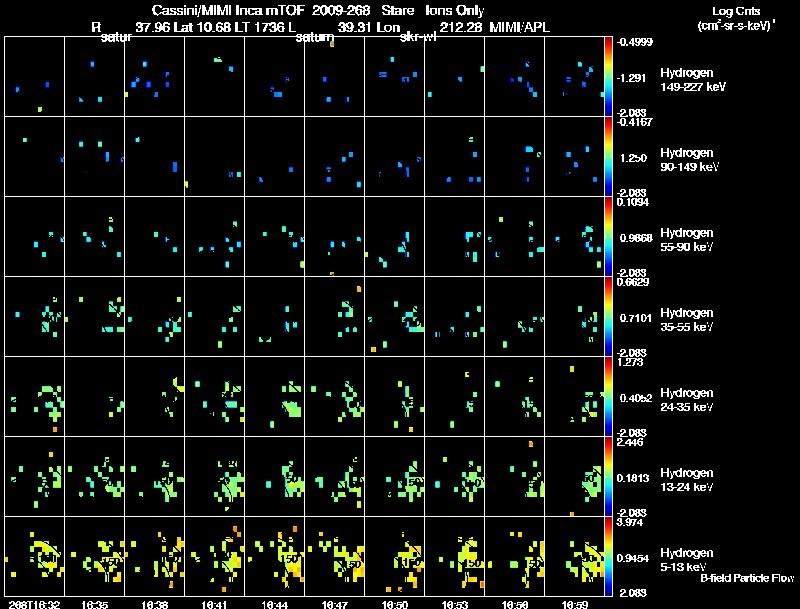Click the '2009-268' date in the title

[341, 10]
